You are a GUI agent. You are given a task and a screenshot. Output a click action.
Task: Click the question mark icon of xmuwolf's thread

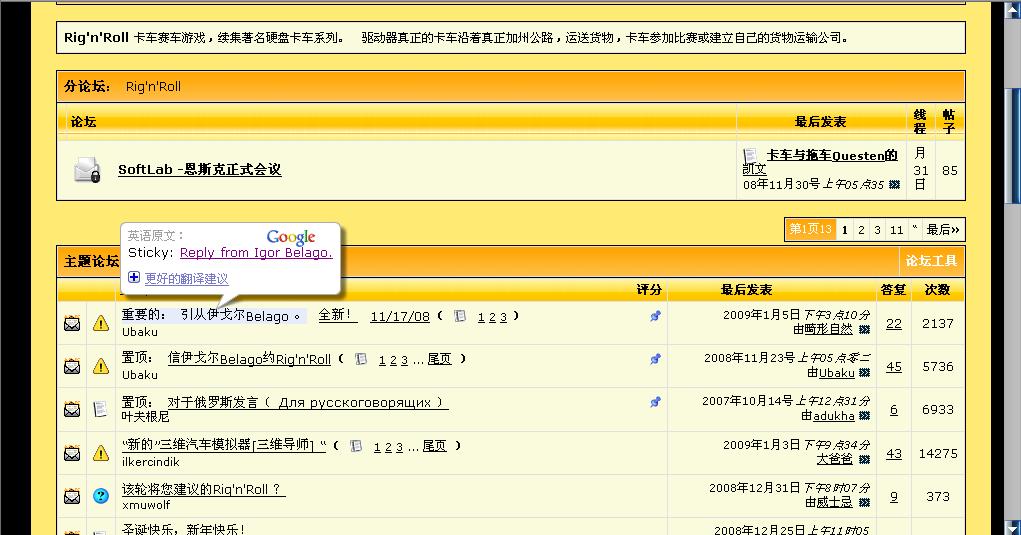[x=101, y=496]
